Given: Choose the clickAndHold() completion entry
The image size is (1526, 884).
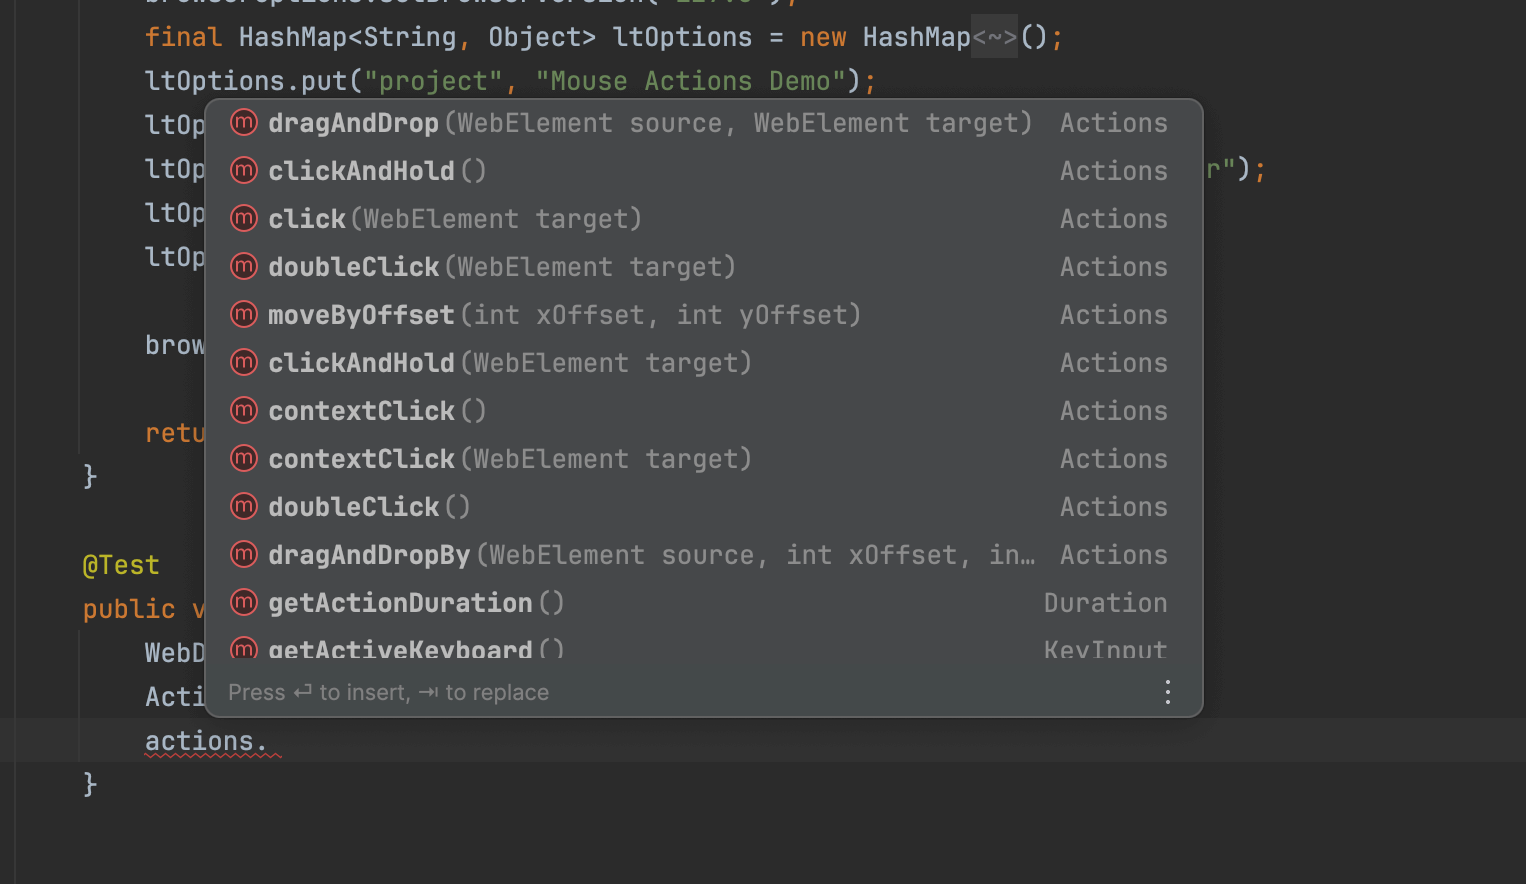Looking at the screenshot, I should pos(375,170).
